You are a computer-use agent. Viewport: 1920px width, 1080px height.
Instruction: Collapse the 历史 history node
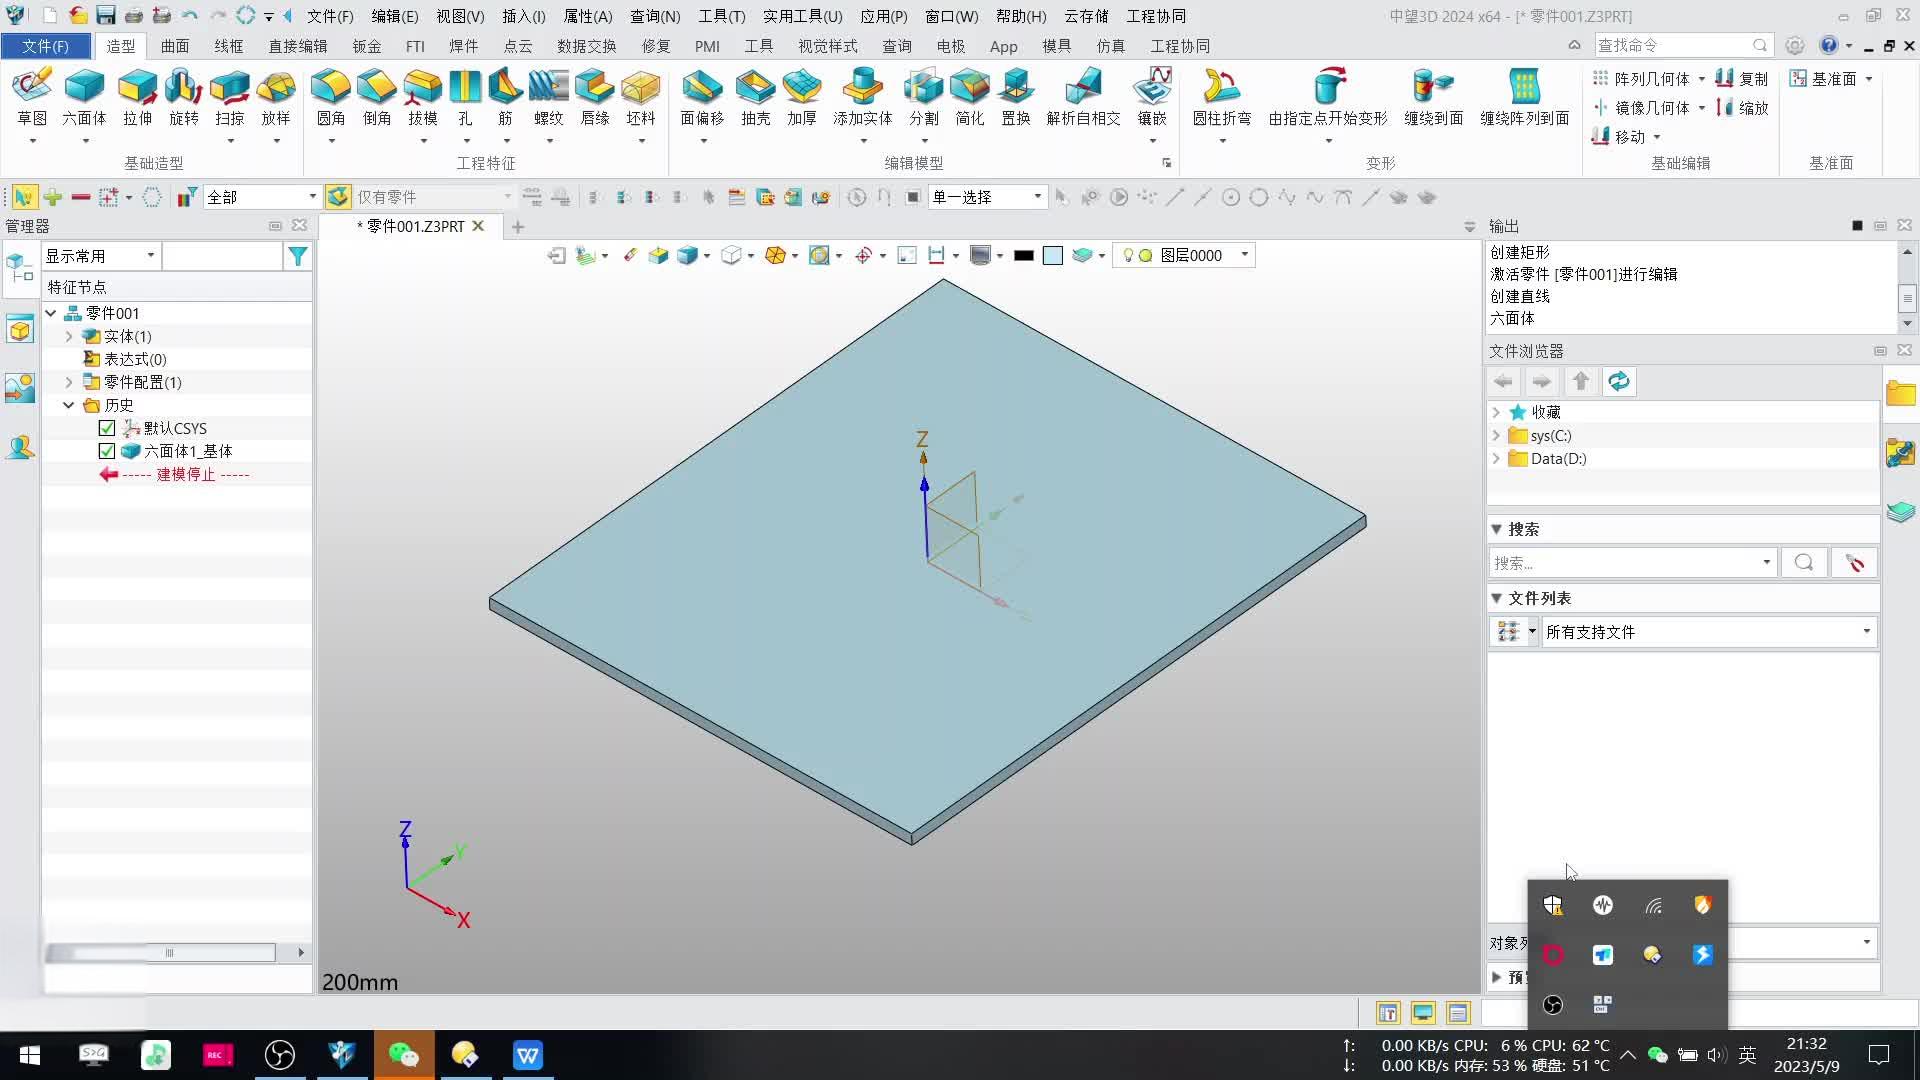pyautogui.click(x=69, y=405)
